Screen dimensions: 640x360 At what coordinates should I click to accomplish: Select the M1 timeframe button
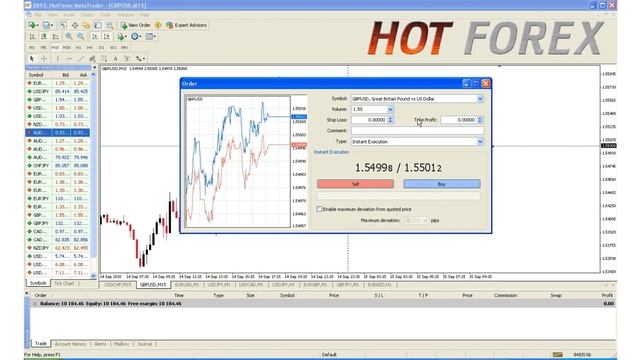[x=32, y=47]
